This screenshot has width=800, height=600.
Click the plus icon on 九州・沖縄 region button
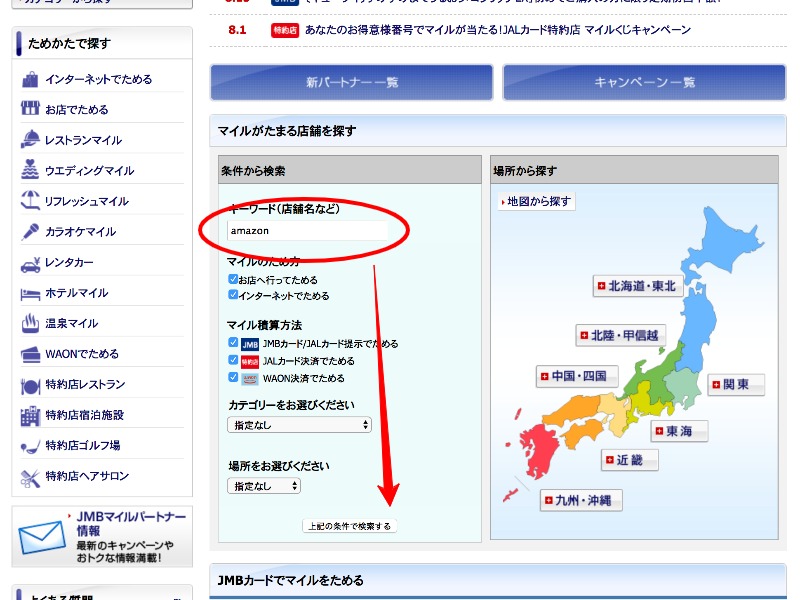[x=548, y=500]
